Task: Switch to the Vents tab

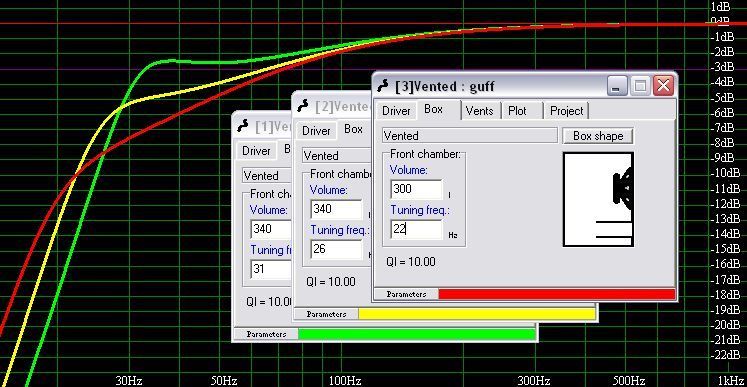Action: pos(479,111)
